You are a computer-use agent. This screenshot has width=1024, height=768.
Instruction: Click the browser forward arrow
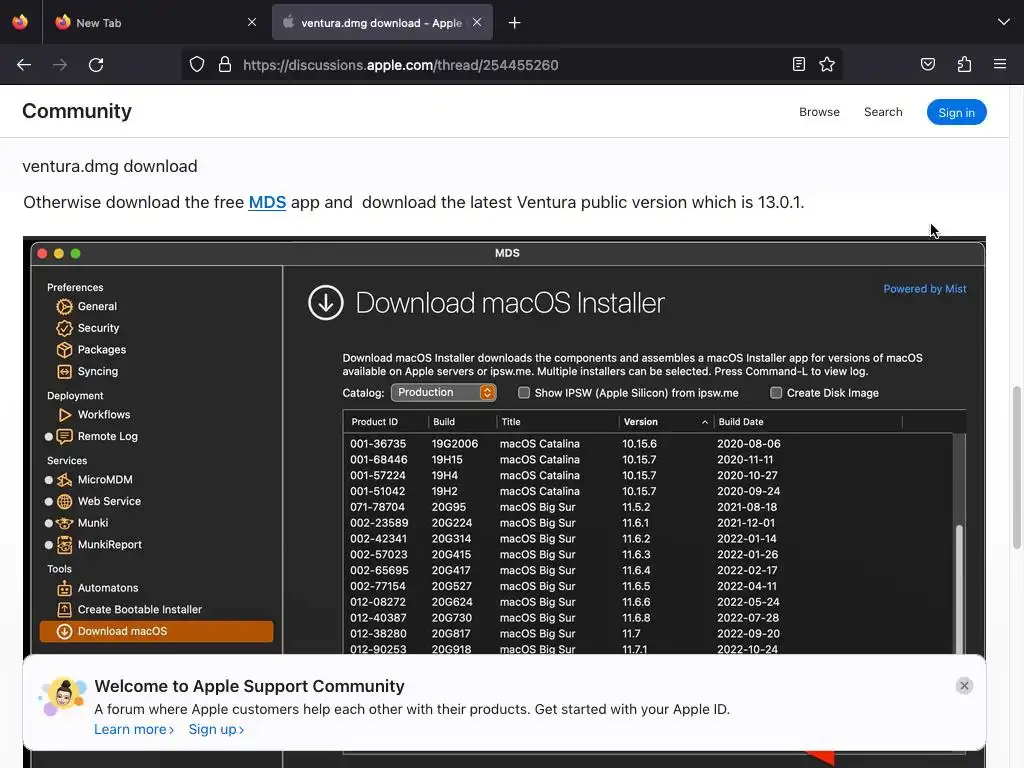click(x=60, y=65)
